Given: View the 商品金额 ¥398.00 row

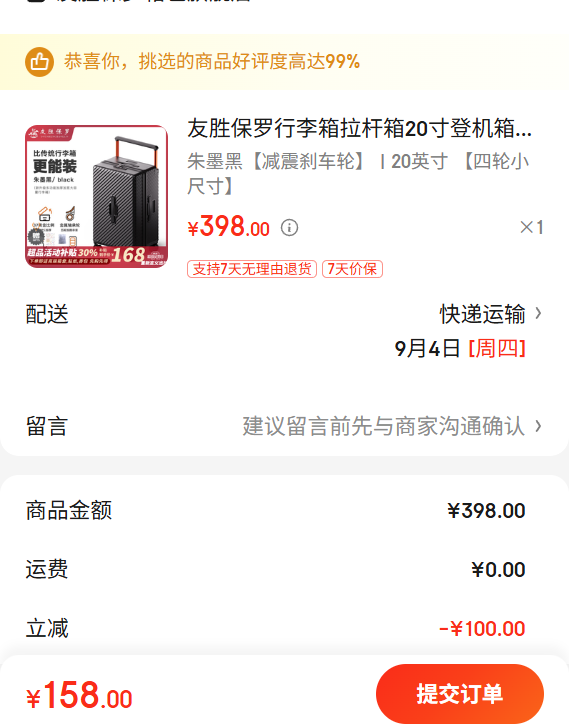Looking at the screenshot, I should (x=284, y=511).
